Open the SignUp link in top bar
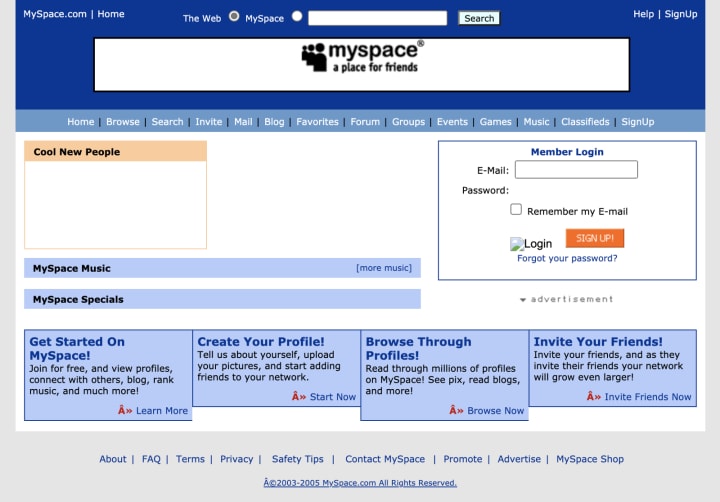Image resolution: width=720 pixels, height=502 pixels. [x=681, y=14]
